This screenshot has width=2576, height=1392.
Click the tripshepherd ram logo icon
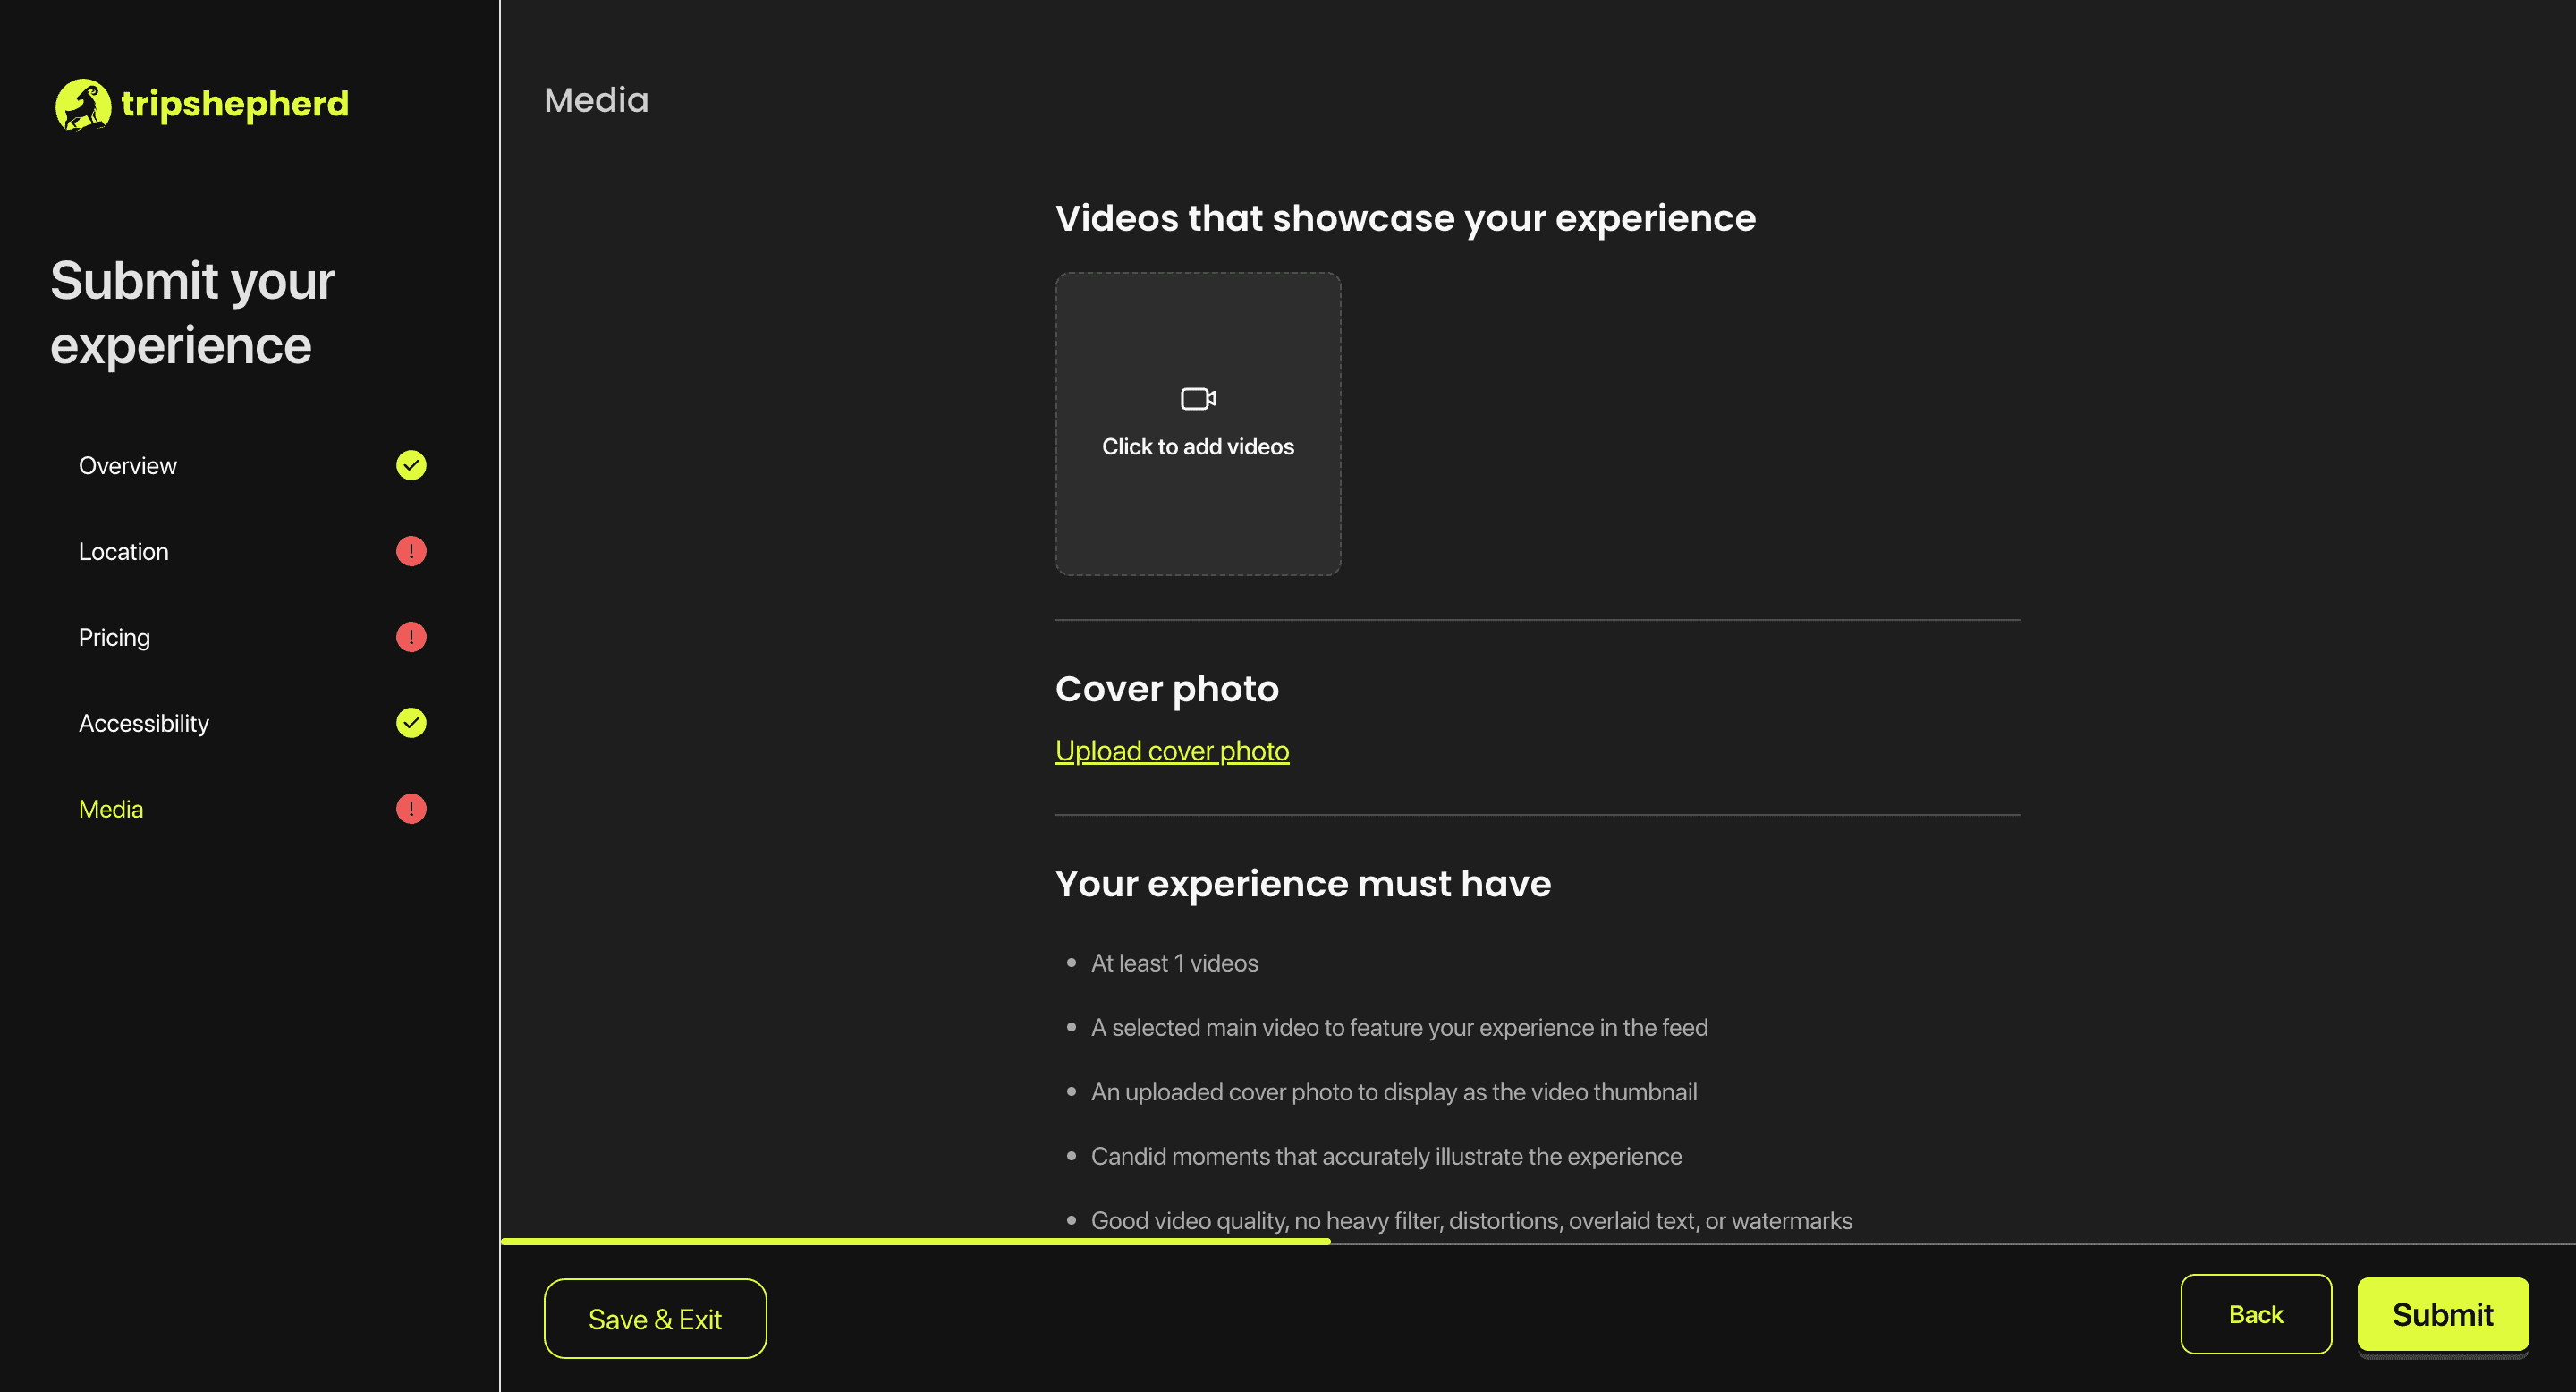83,104
